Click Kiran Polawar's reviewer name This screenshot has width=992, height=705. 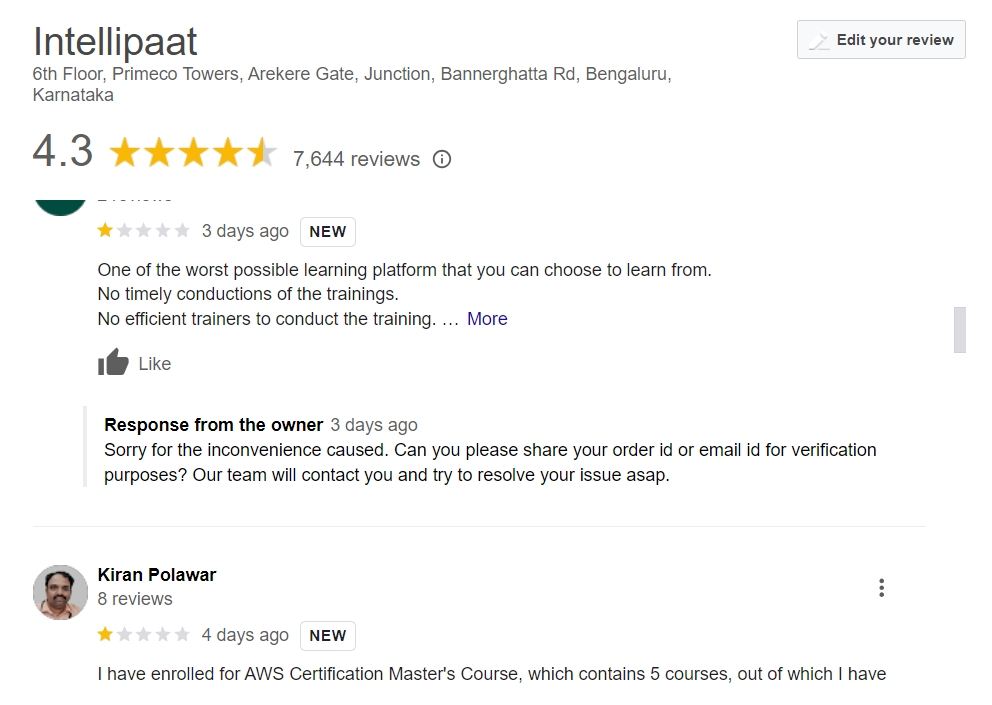point(156,574)
